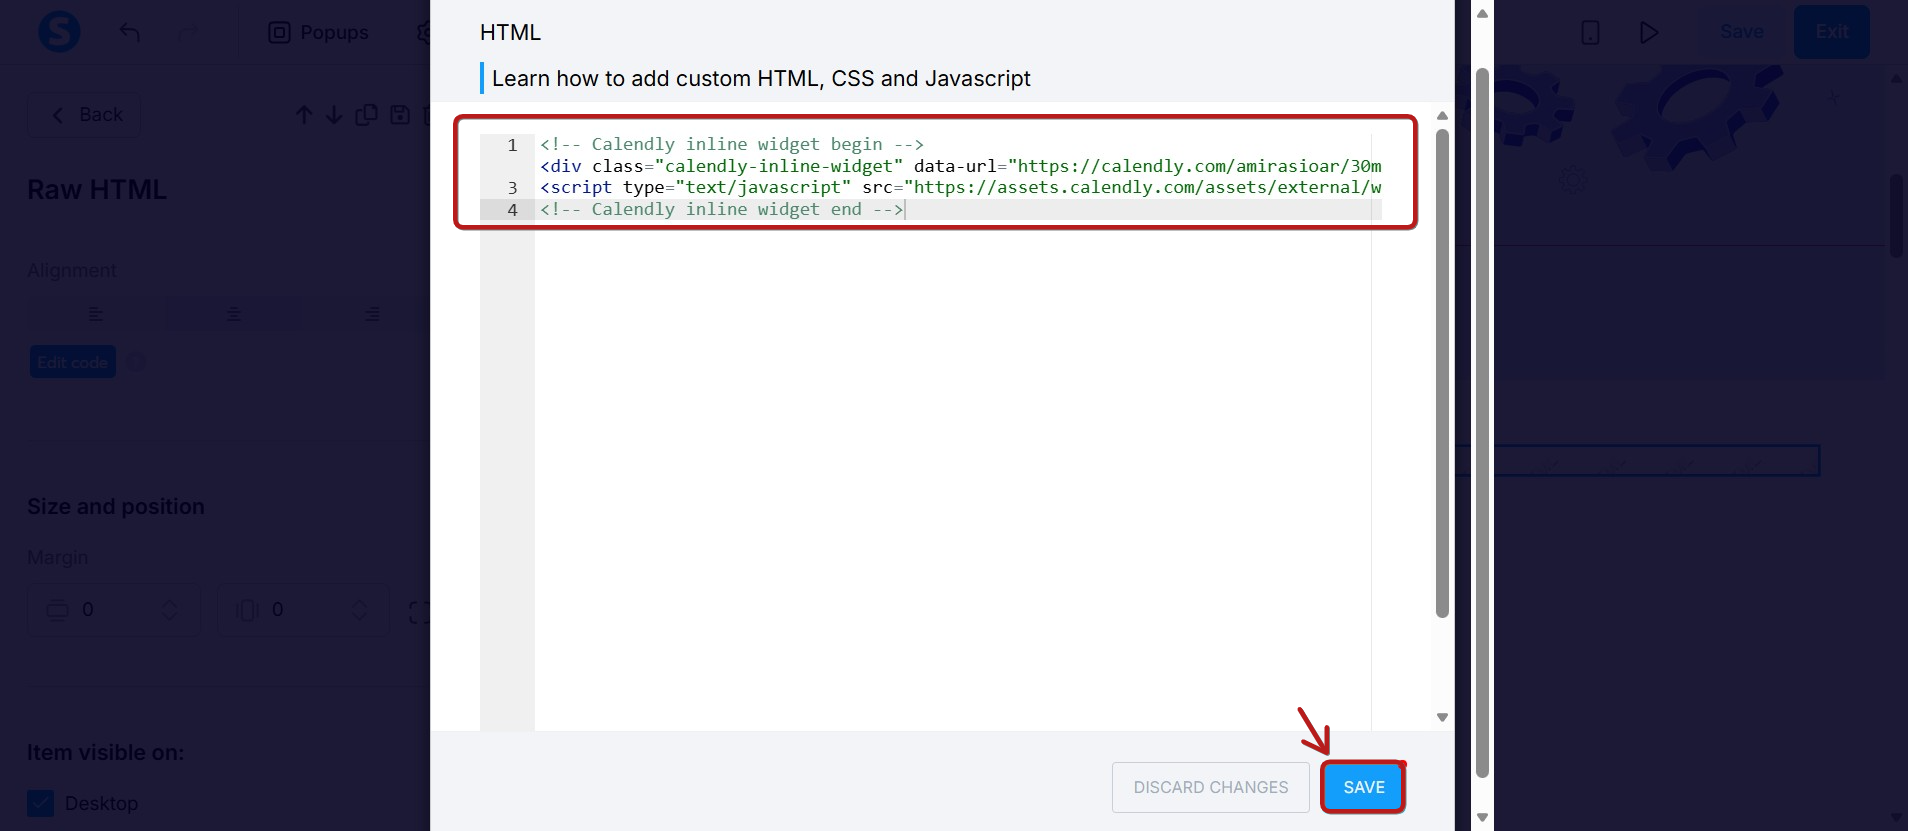Image resolution: width=1908 pixels, height=831 pixels.
Task: Click the right page scrollbar thumb
Action: point(1896,216)
